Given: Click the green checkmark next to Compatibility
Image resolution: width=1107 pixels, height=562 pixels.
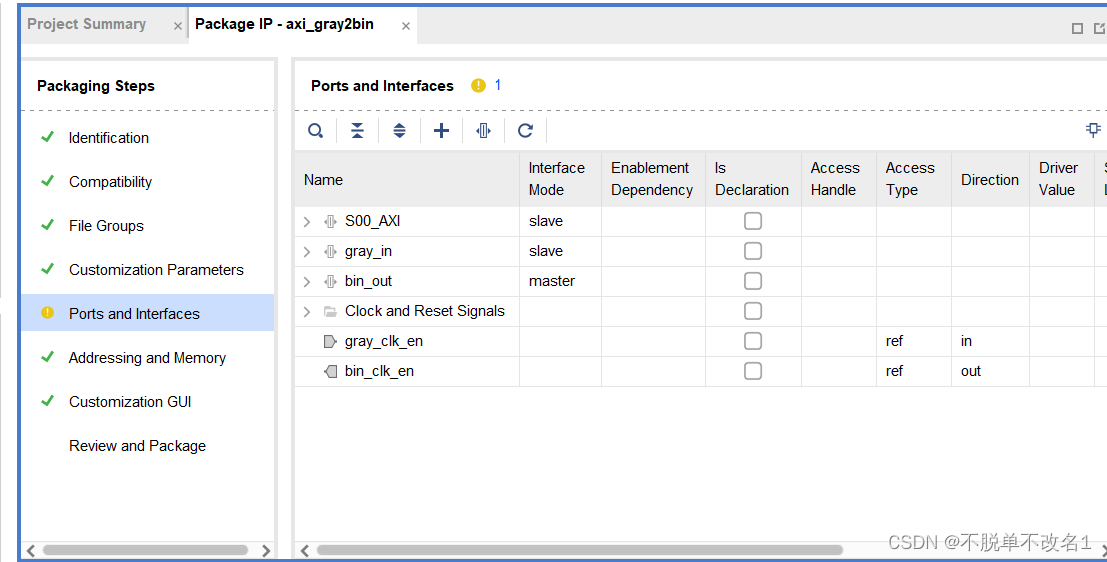Looking at the screenshot, I should coord(47,181).
